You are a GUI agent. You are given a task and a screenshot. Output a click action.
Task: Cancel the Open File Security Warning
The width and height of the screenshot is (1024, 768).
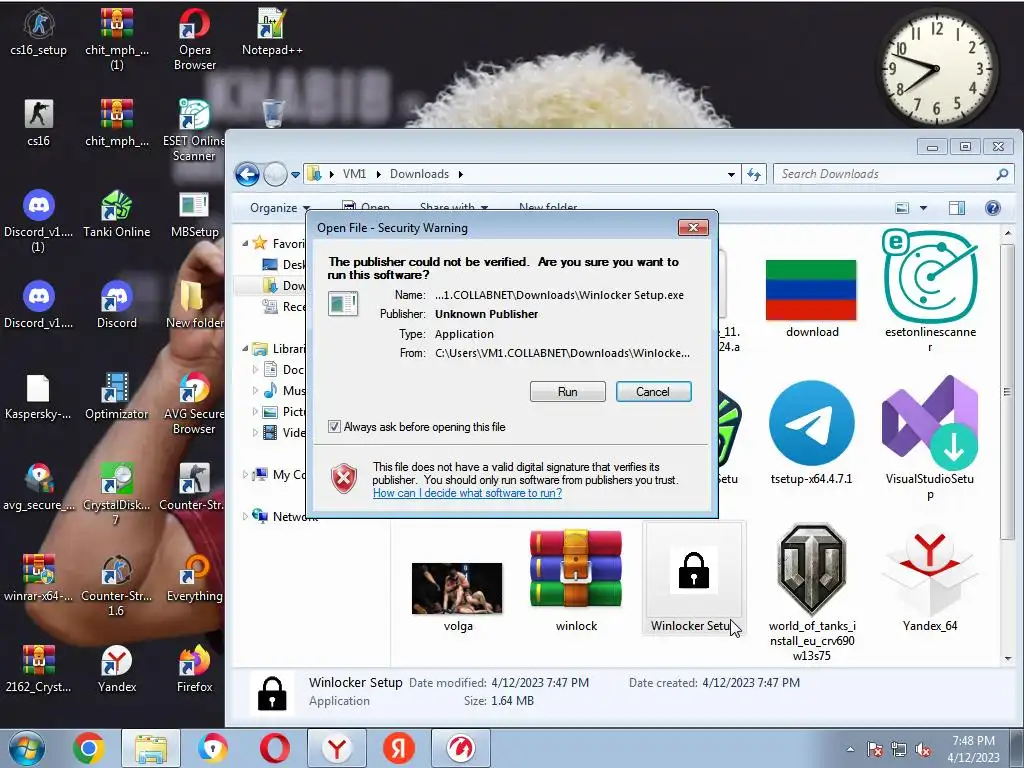(x=653, y=392)
